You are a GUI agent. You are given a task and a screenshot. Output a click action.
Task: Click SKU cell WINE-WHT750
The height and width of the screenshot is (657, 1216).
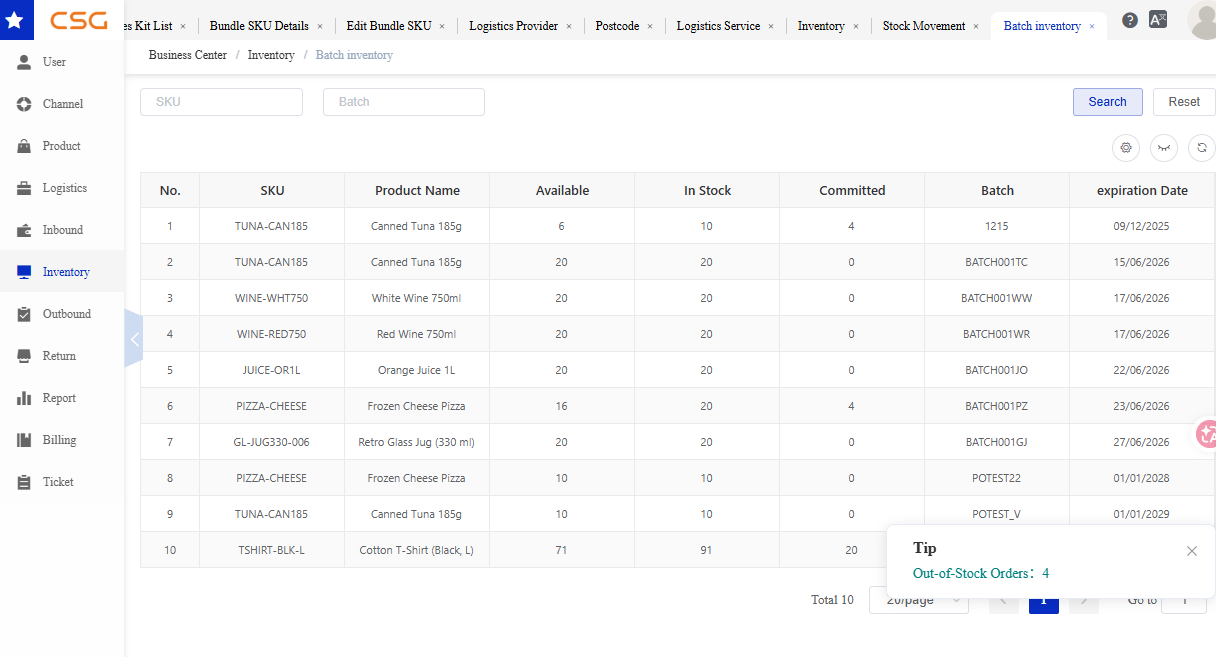(x=272, y=298)
